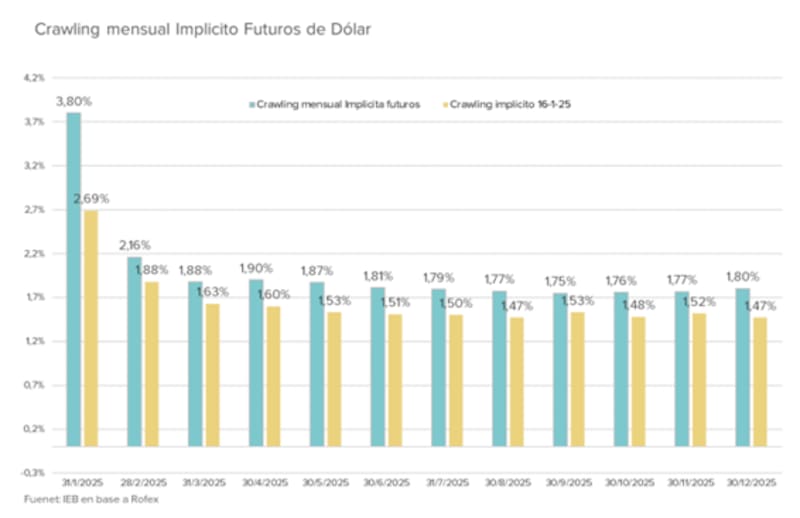Click the 4,2% y-axis label
Viewport: 800px width, 518px height.
[34, 77]
